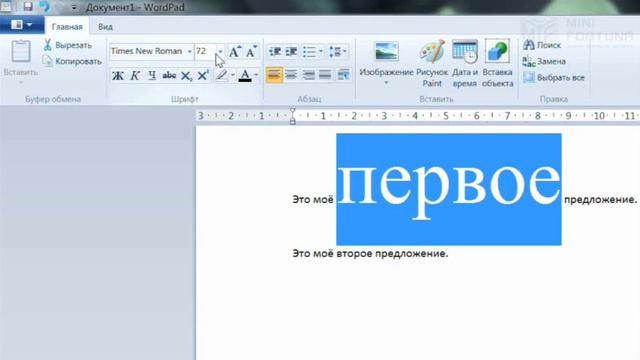The height and width of the screenshot is (360, 640).
Task: Click the word предложение. after первое
Action: (x=600, y=200)
